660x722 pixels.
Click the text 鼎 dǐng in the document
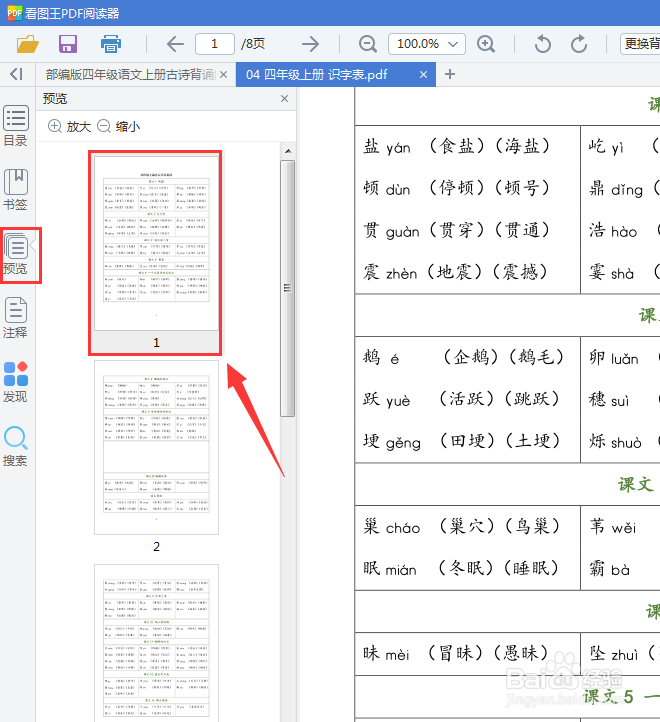[616, 189]
